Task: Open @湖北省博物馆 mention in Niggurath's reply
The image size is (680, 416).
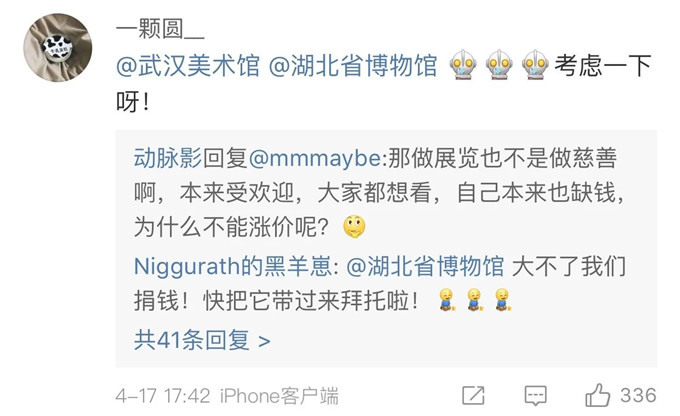Action: (425, 266)
